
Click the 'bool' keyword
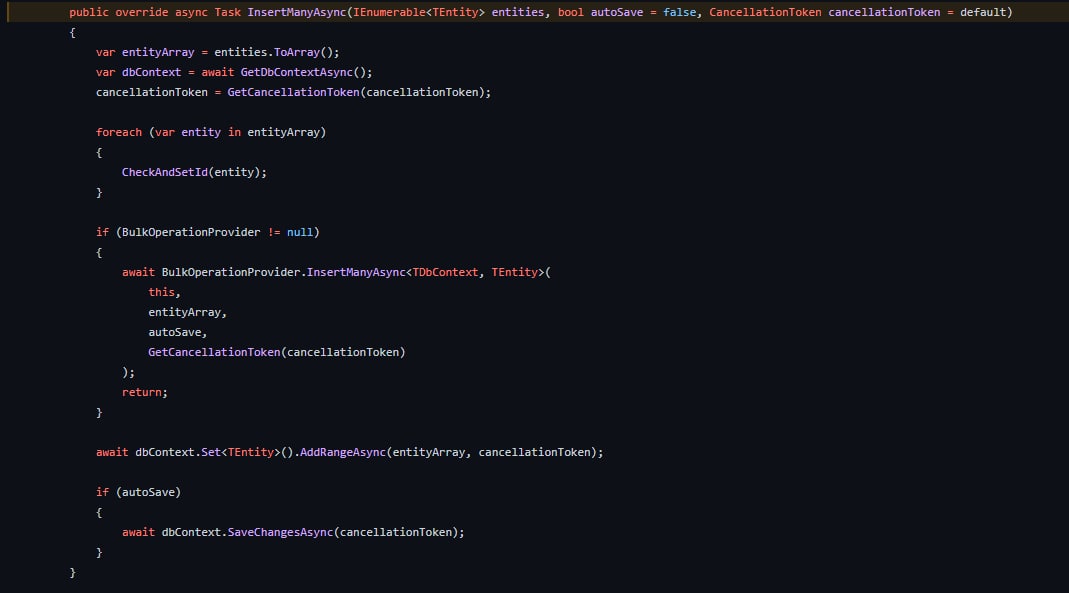571,12
